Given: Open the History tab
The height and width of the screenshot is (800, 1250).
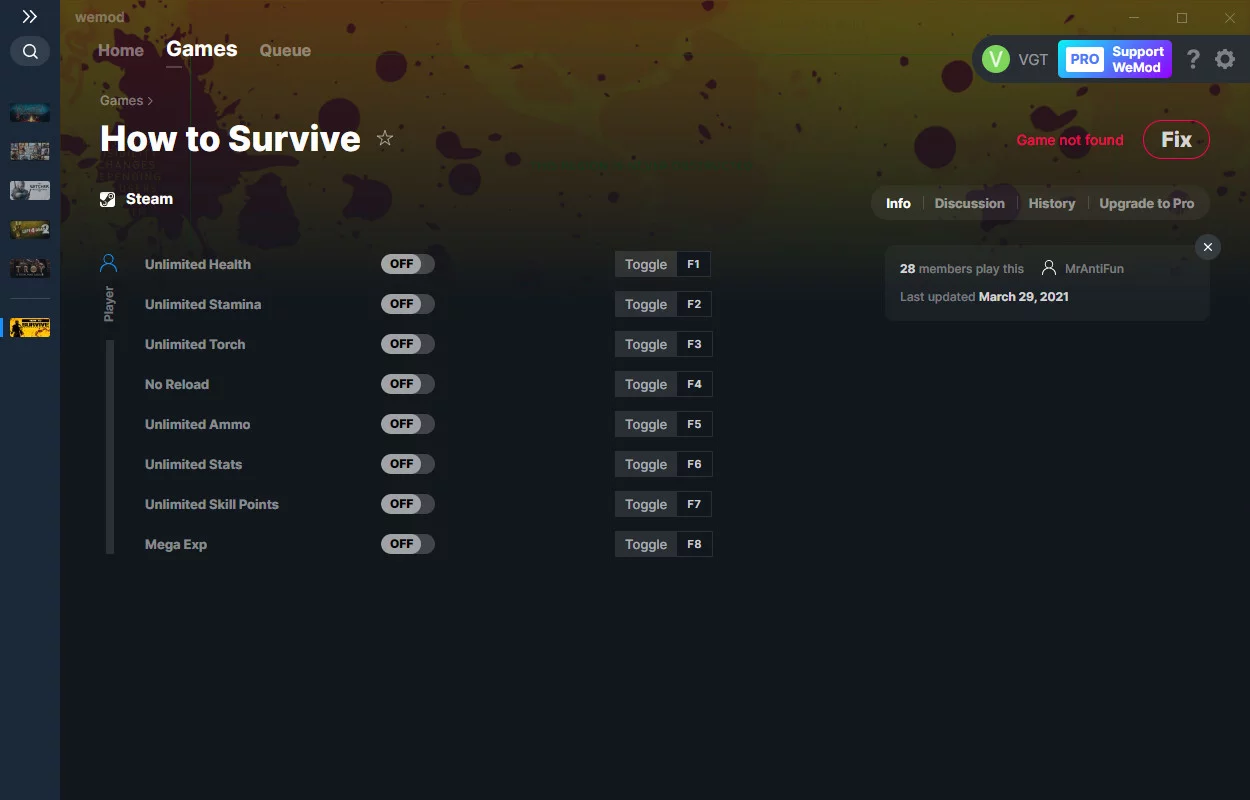Looking at the screenshot, I should coord(1052,203).
